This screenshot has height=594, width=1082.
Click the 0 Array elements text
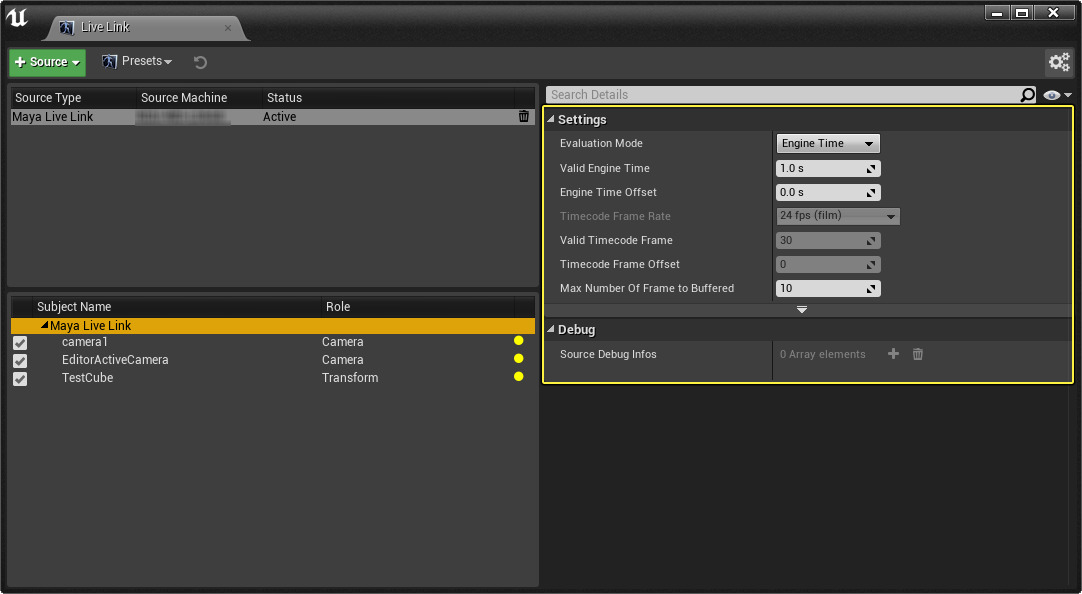pos(823,355)
